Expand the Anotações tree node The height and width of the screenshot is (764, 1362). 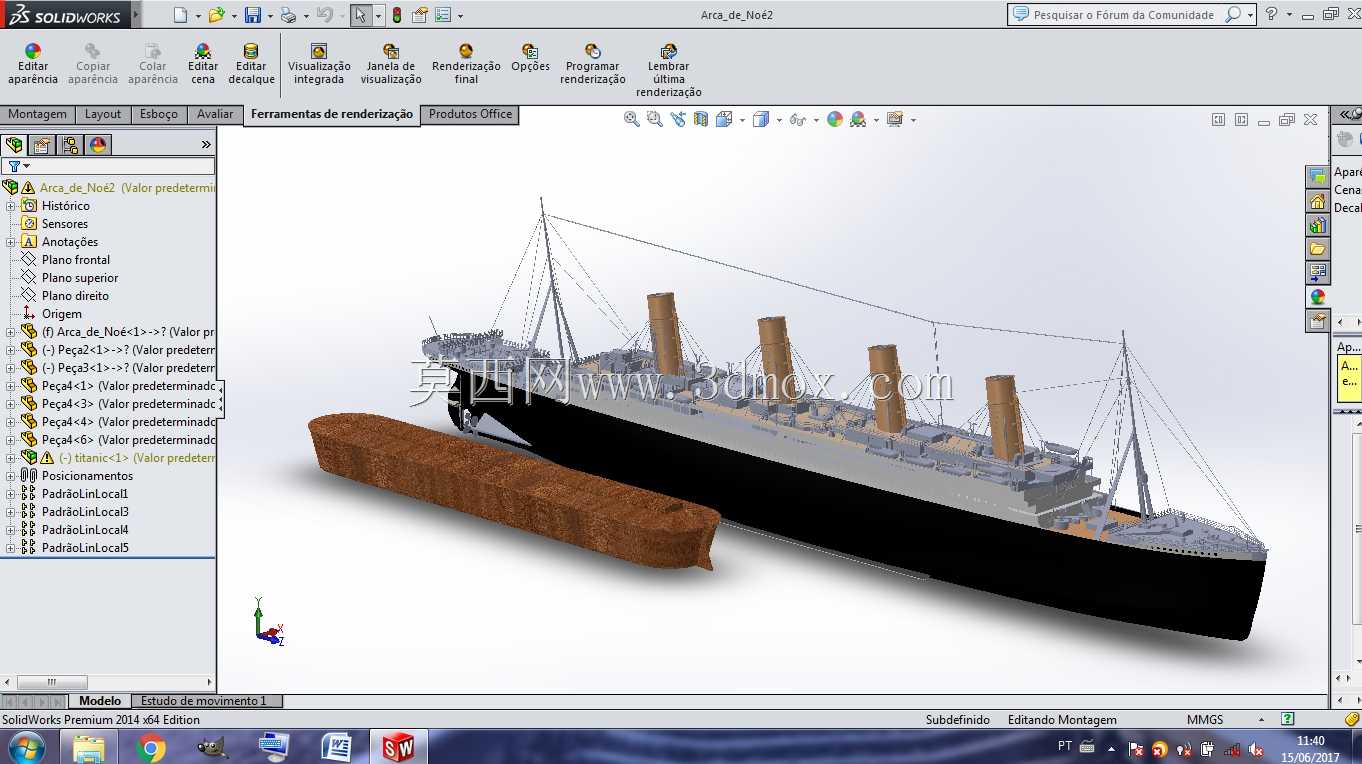[x=11, y=242]
